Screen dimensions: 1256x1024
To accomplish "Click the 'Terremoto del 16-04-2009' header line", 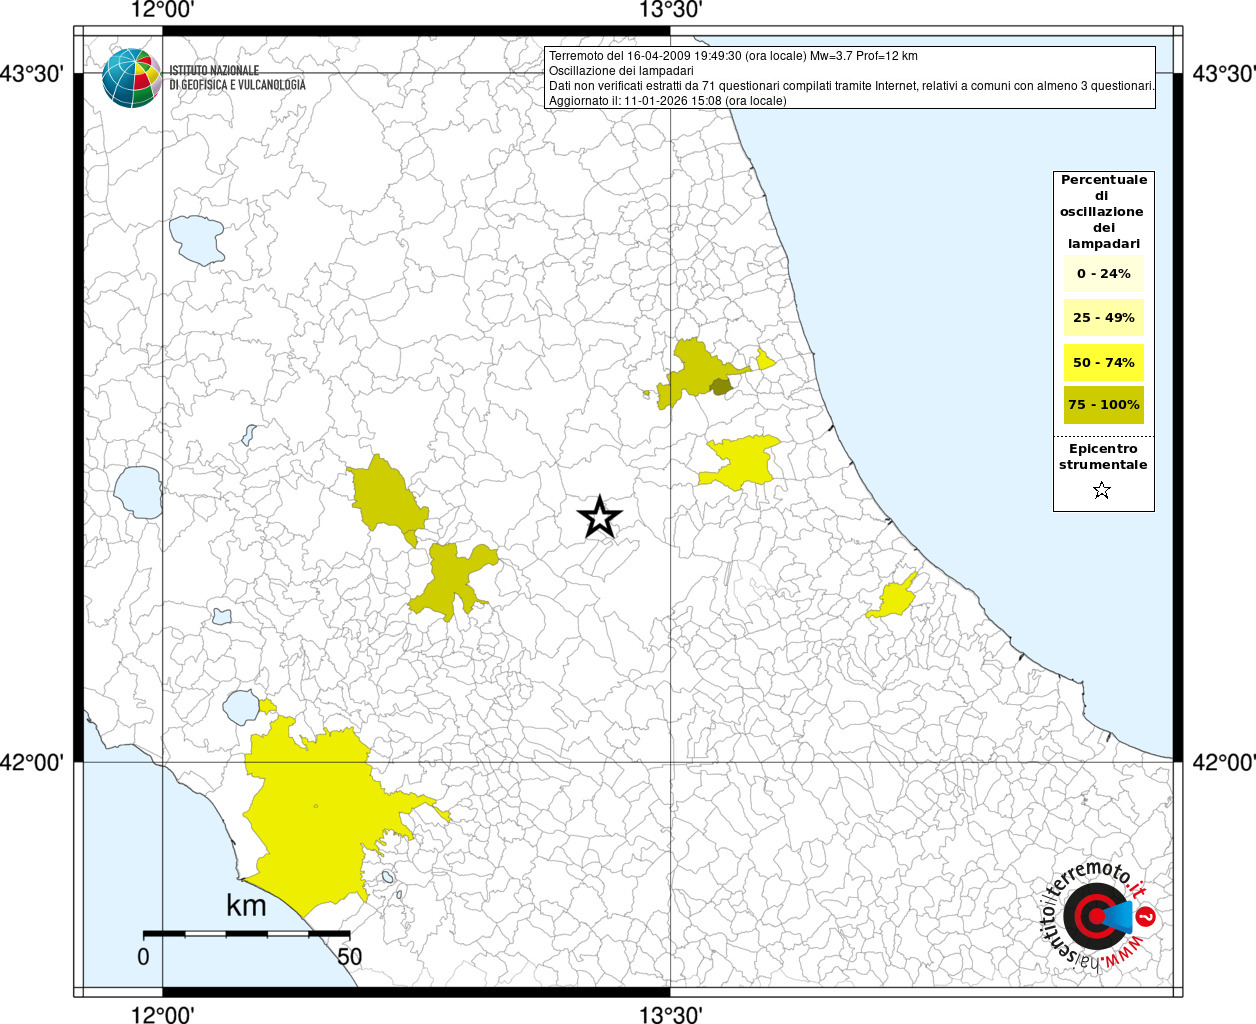I will coord(733,56).
